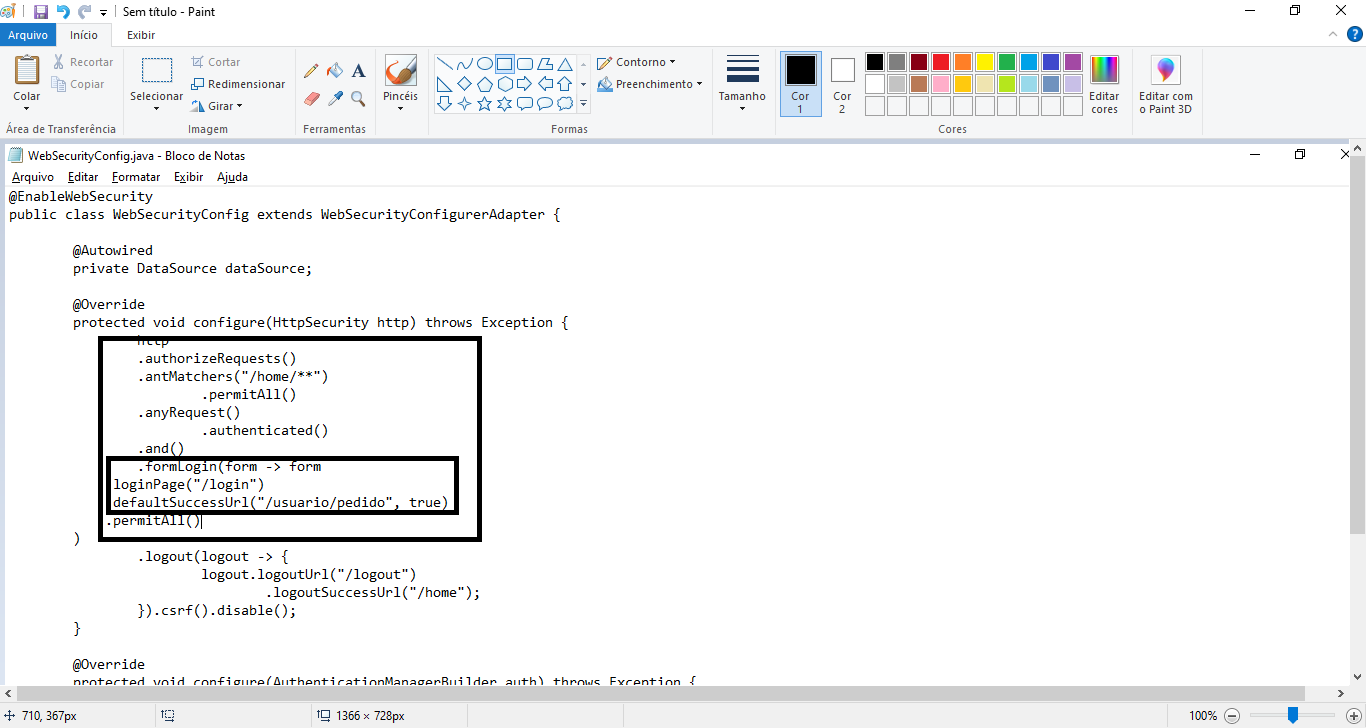Choose the Cloud callout shape
This screenshot has width=1366, height=728.
(565, 103)
